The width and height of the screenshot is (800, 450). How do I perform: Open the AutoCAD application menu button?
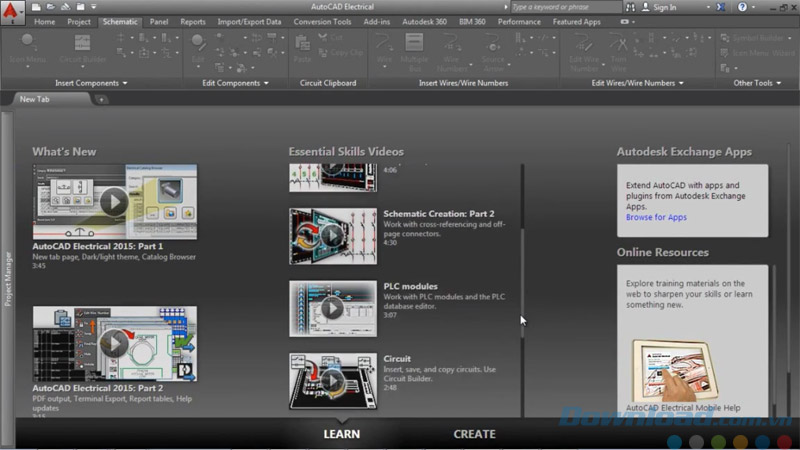13,12
